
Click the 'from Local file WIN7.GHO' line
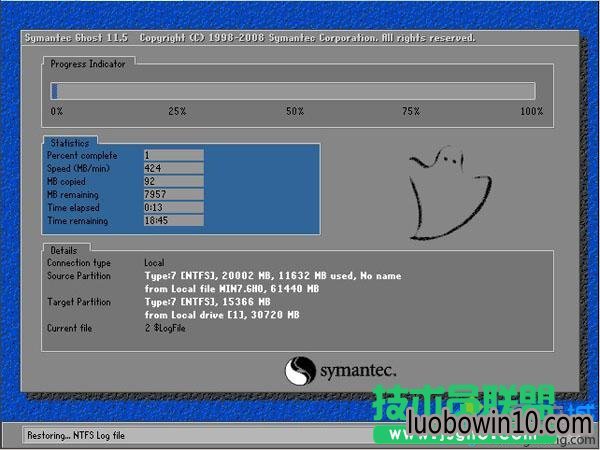point(232,289)
